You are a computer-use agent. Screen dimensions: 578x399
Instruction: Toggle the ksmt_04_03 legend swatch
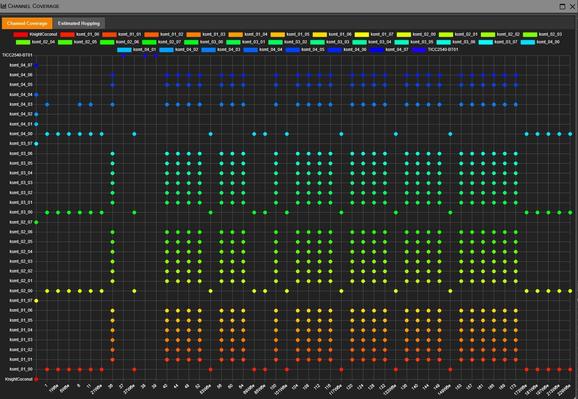208,49
